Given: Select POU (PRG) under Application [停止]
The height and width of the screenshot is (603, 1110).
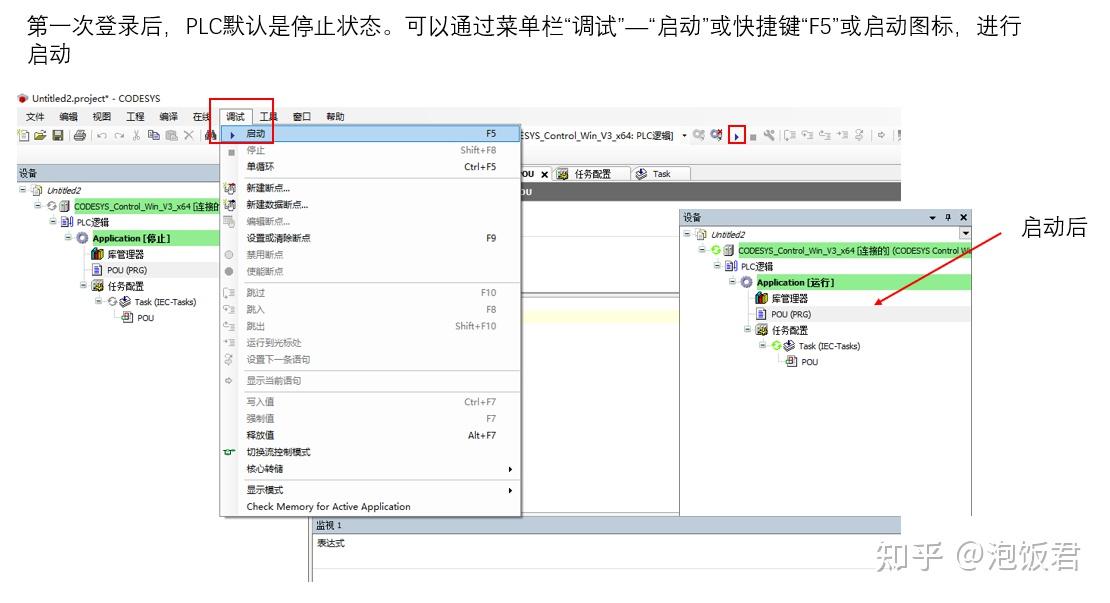Looking at the screenshot, I should coord(127,270).
